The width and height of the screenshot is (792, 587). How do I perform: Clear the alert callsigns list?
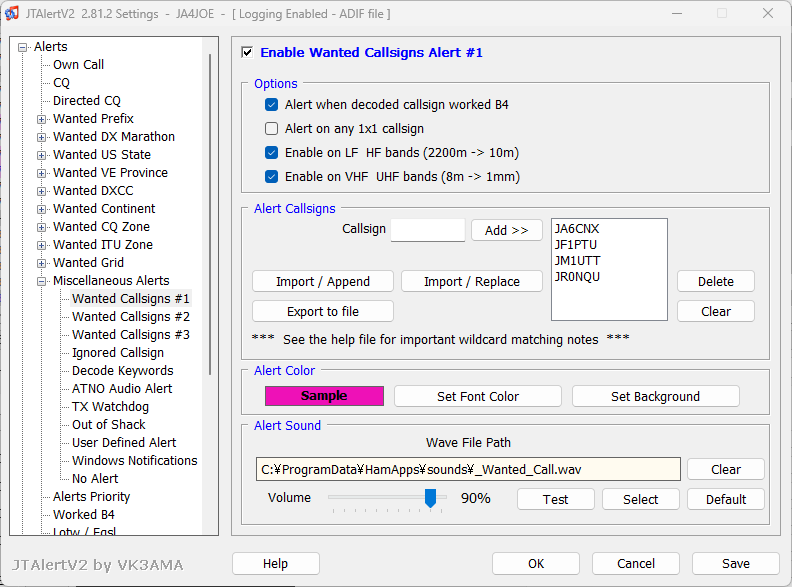pyautogui.click(x=716, y=311)
